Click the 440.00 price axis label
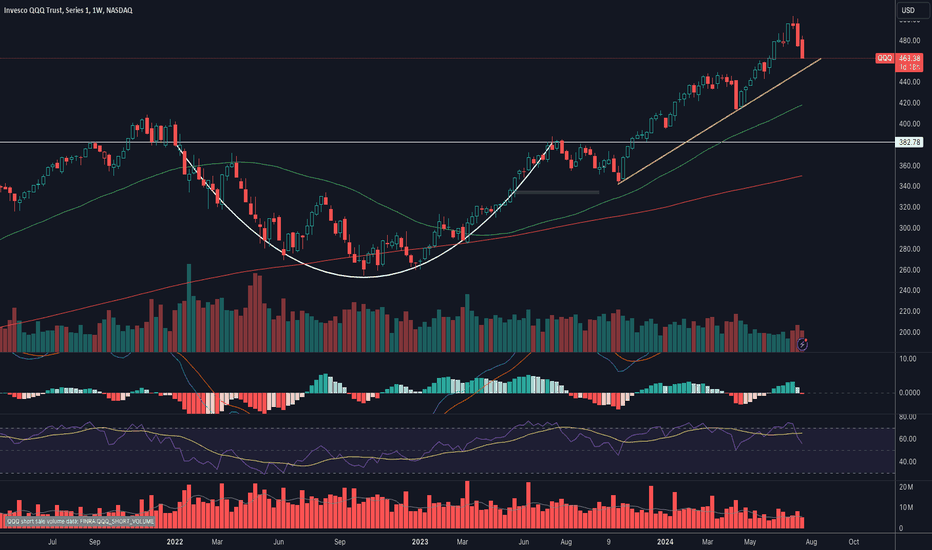The width and height of the screenshot is (932, 550). tap(909, 82)
